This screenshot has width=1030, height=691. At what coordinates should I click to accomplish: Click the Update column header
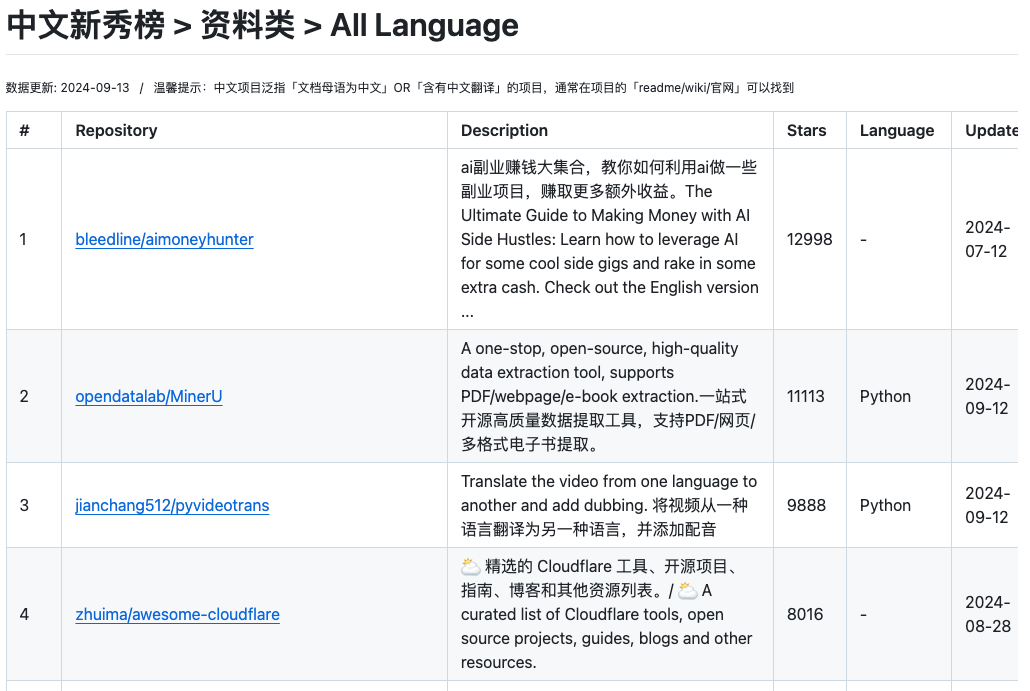click(x=990, y=131)
